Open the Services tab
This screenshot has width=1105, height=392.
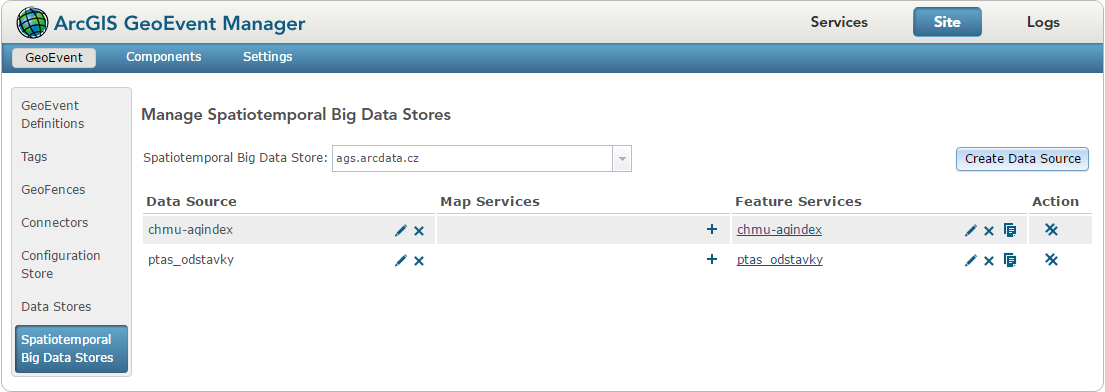point(839,22)
